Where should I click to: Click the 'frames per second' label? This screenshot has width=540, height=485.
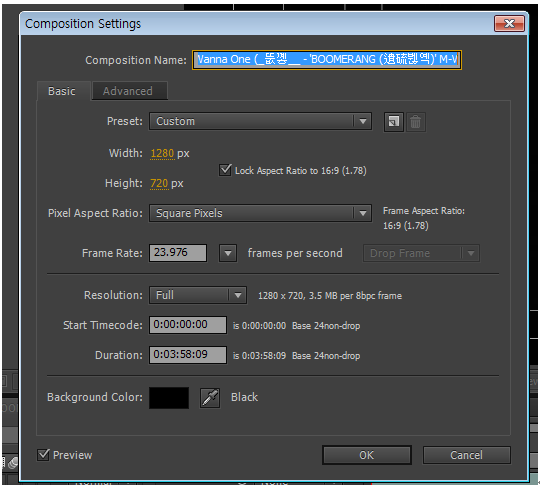click(295, 253)
